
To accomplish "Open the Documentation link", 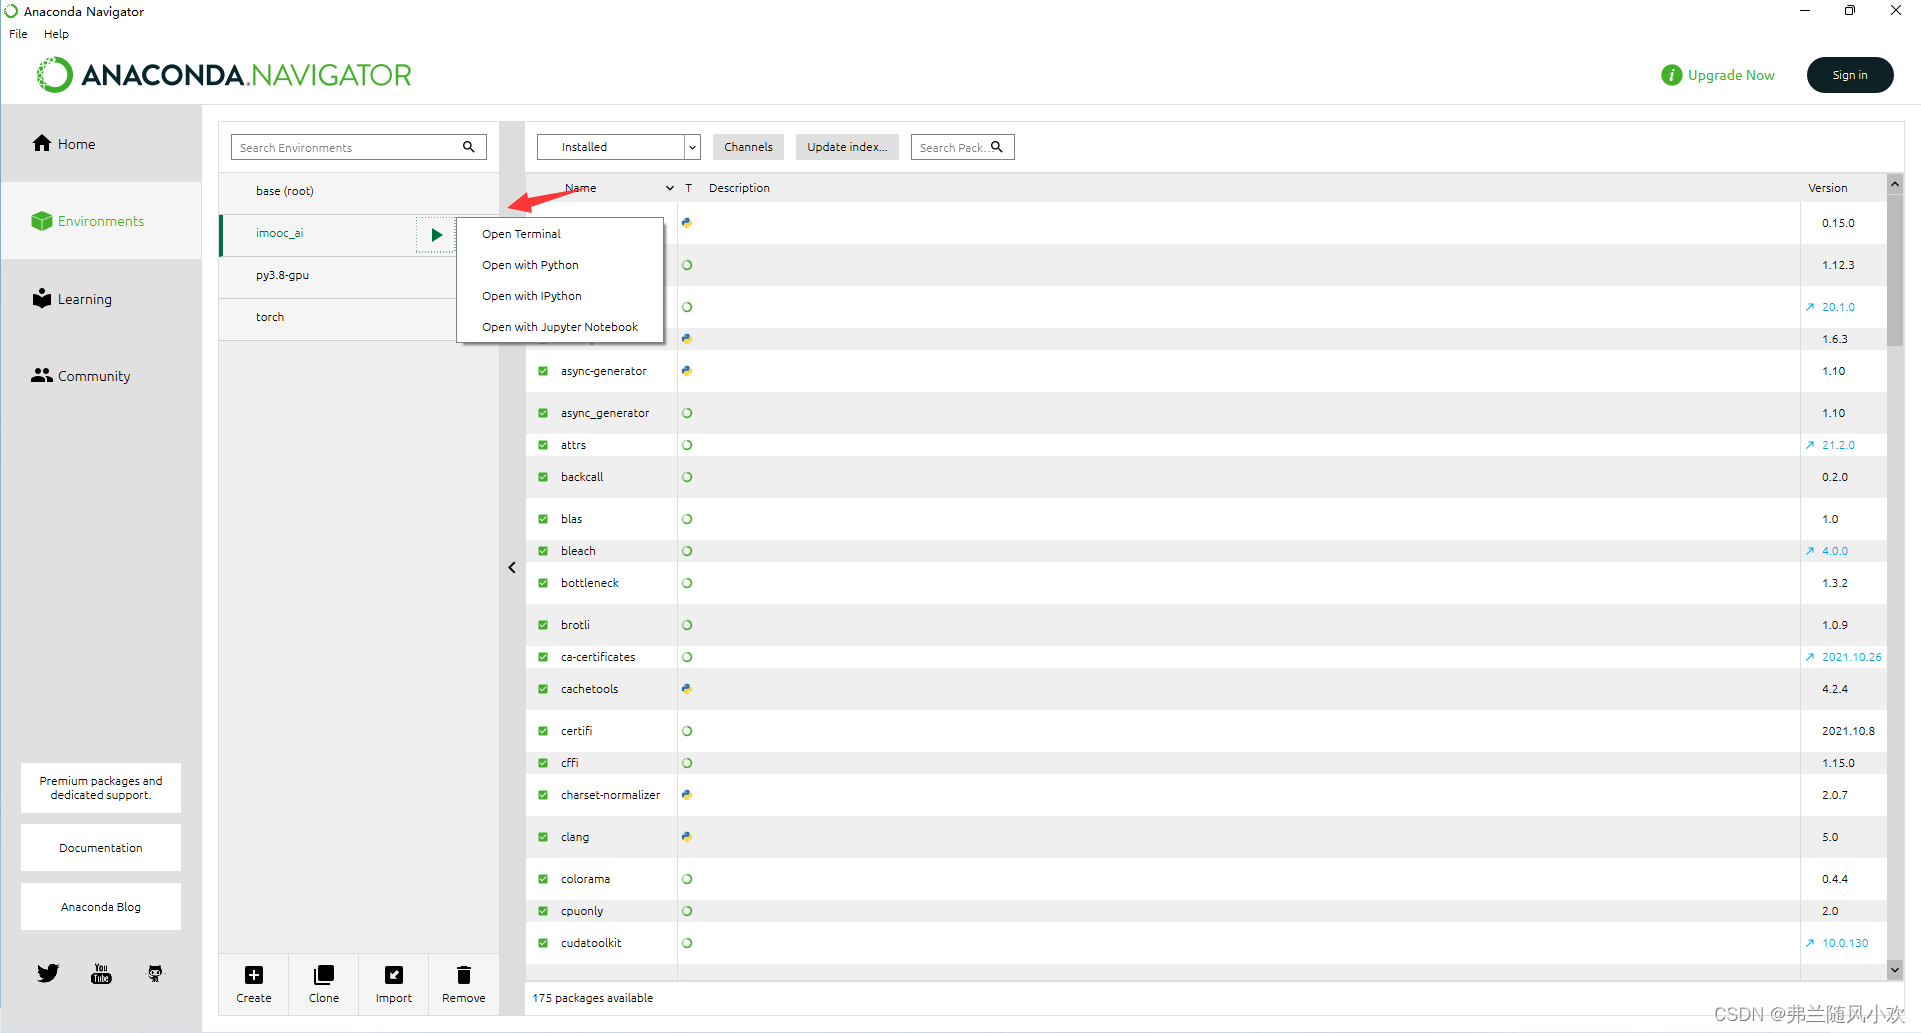I will (101, 848).
